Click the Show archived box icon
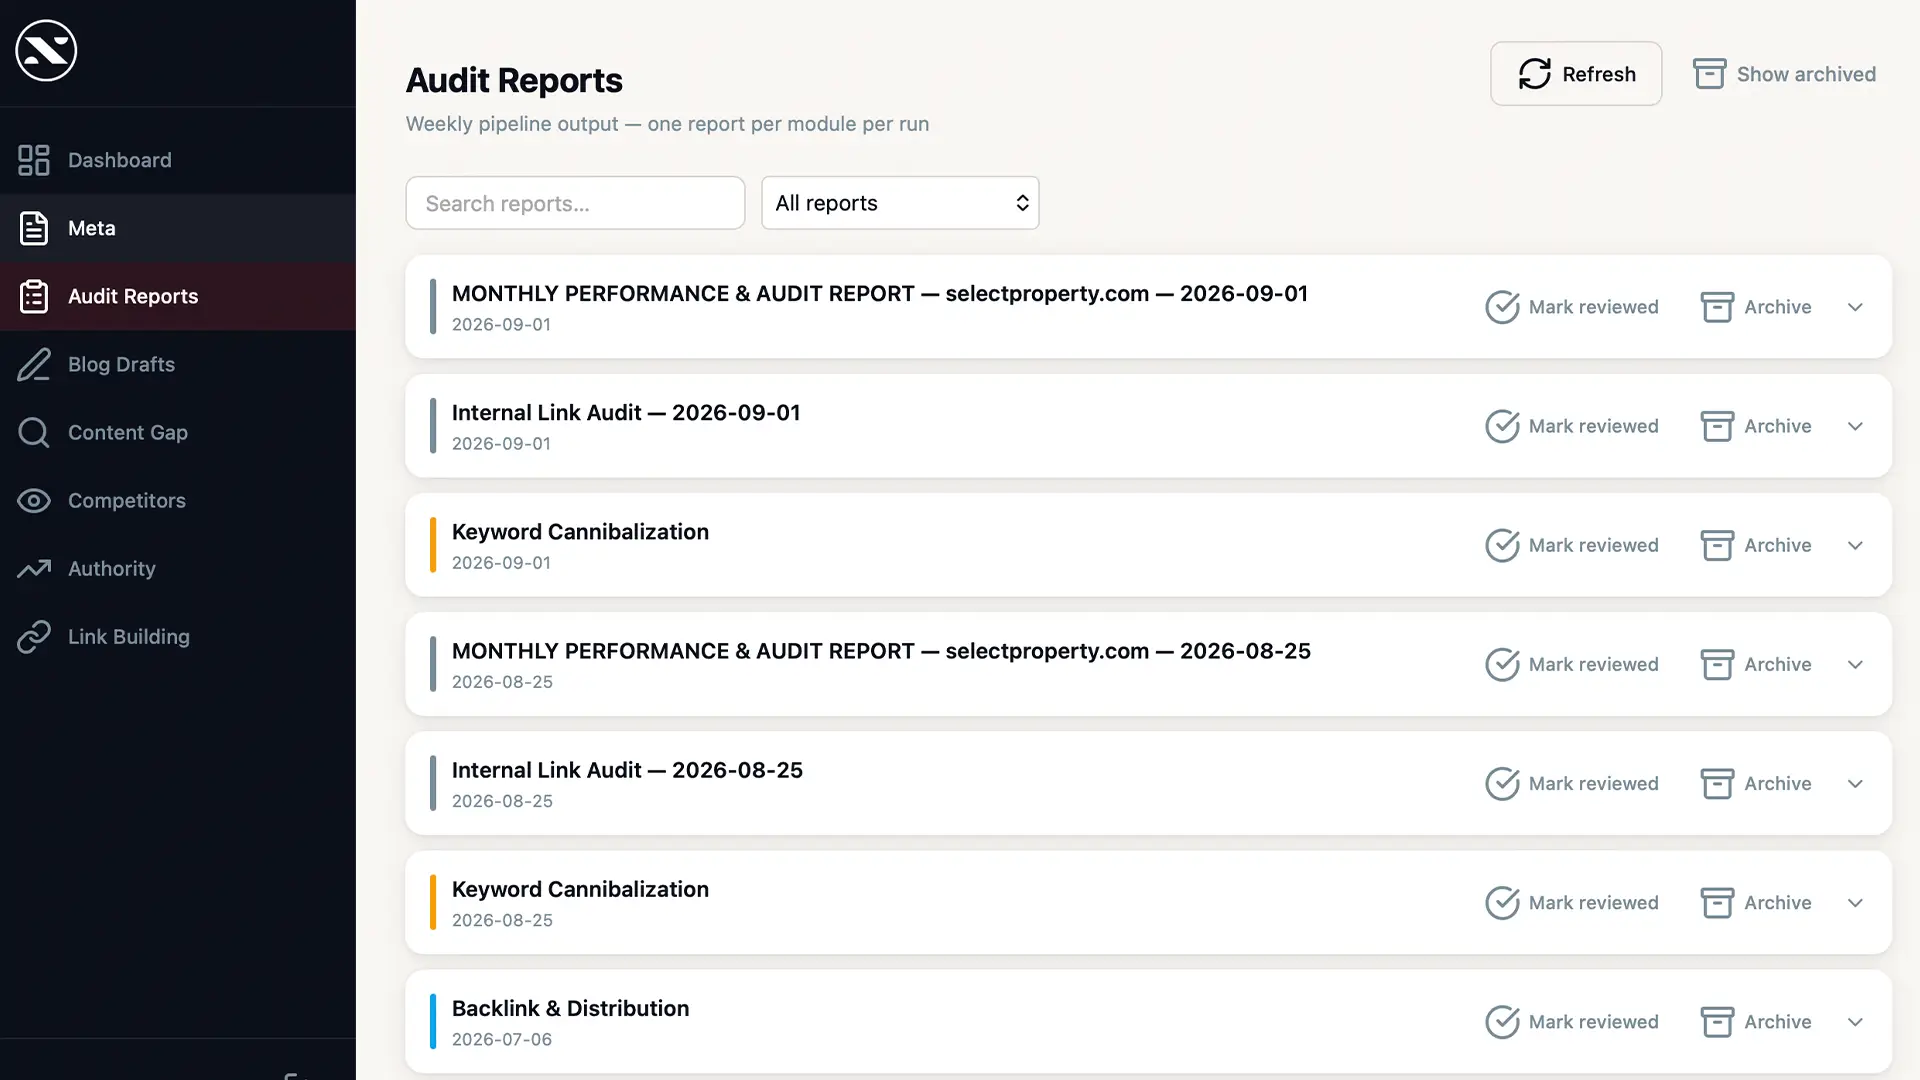The height and width of the screenshot is (1080, 1920). point(1710,74)
